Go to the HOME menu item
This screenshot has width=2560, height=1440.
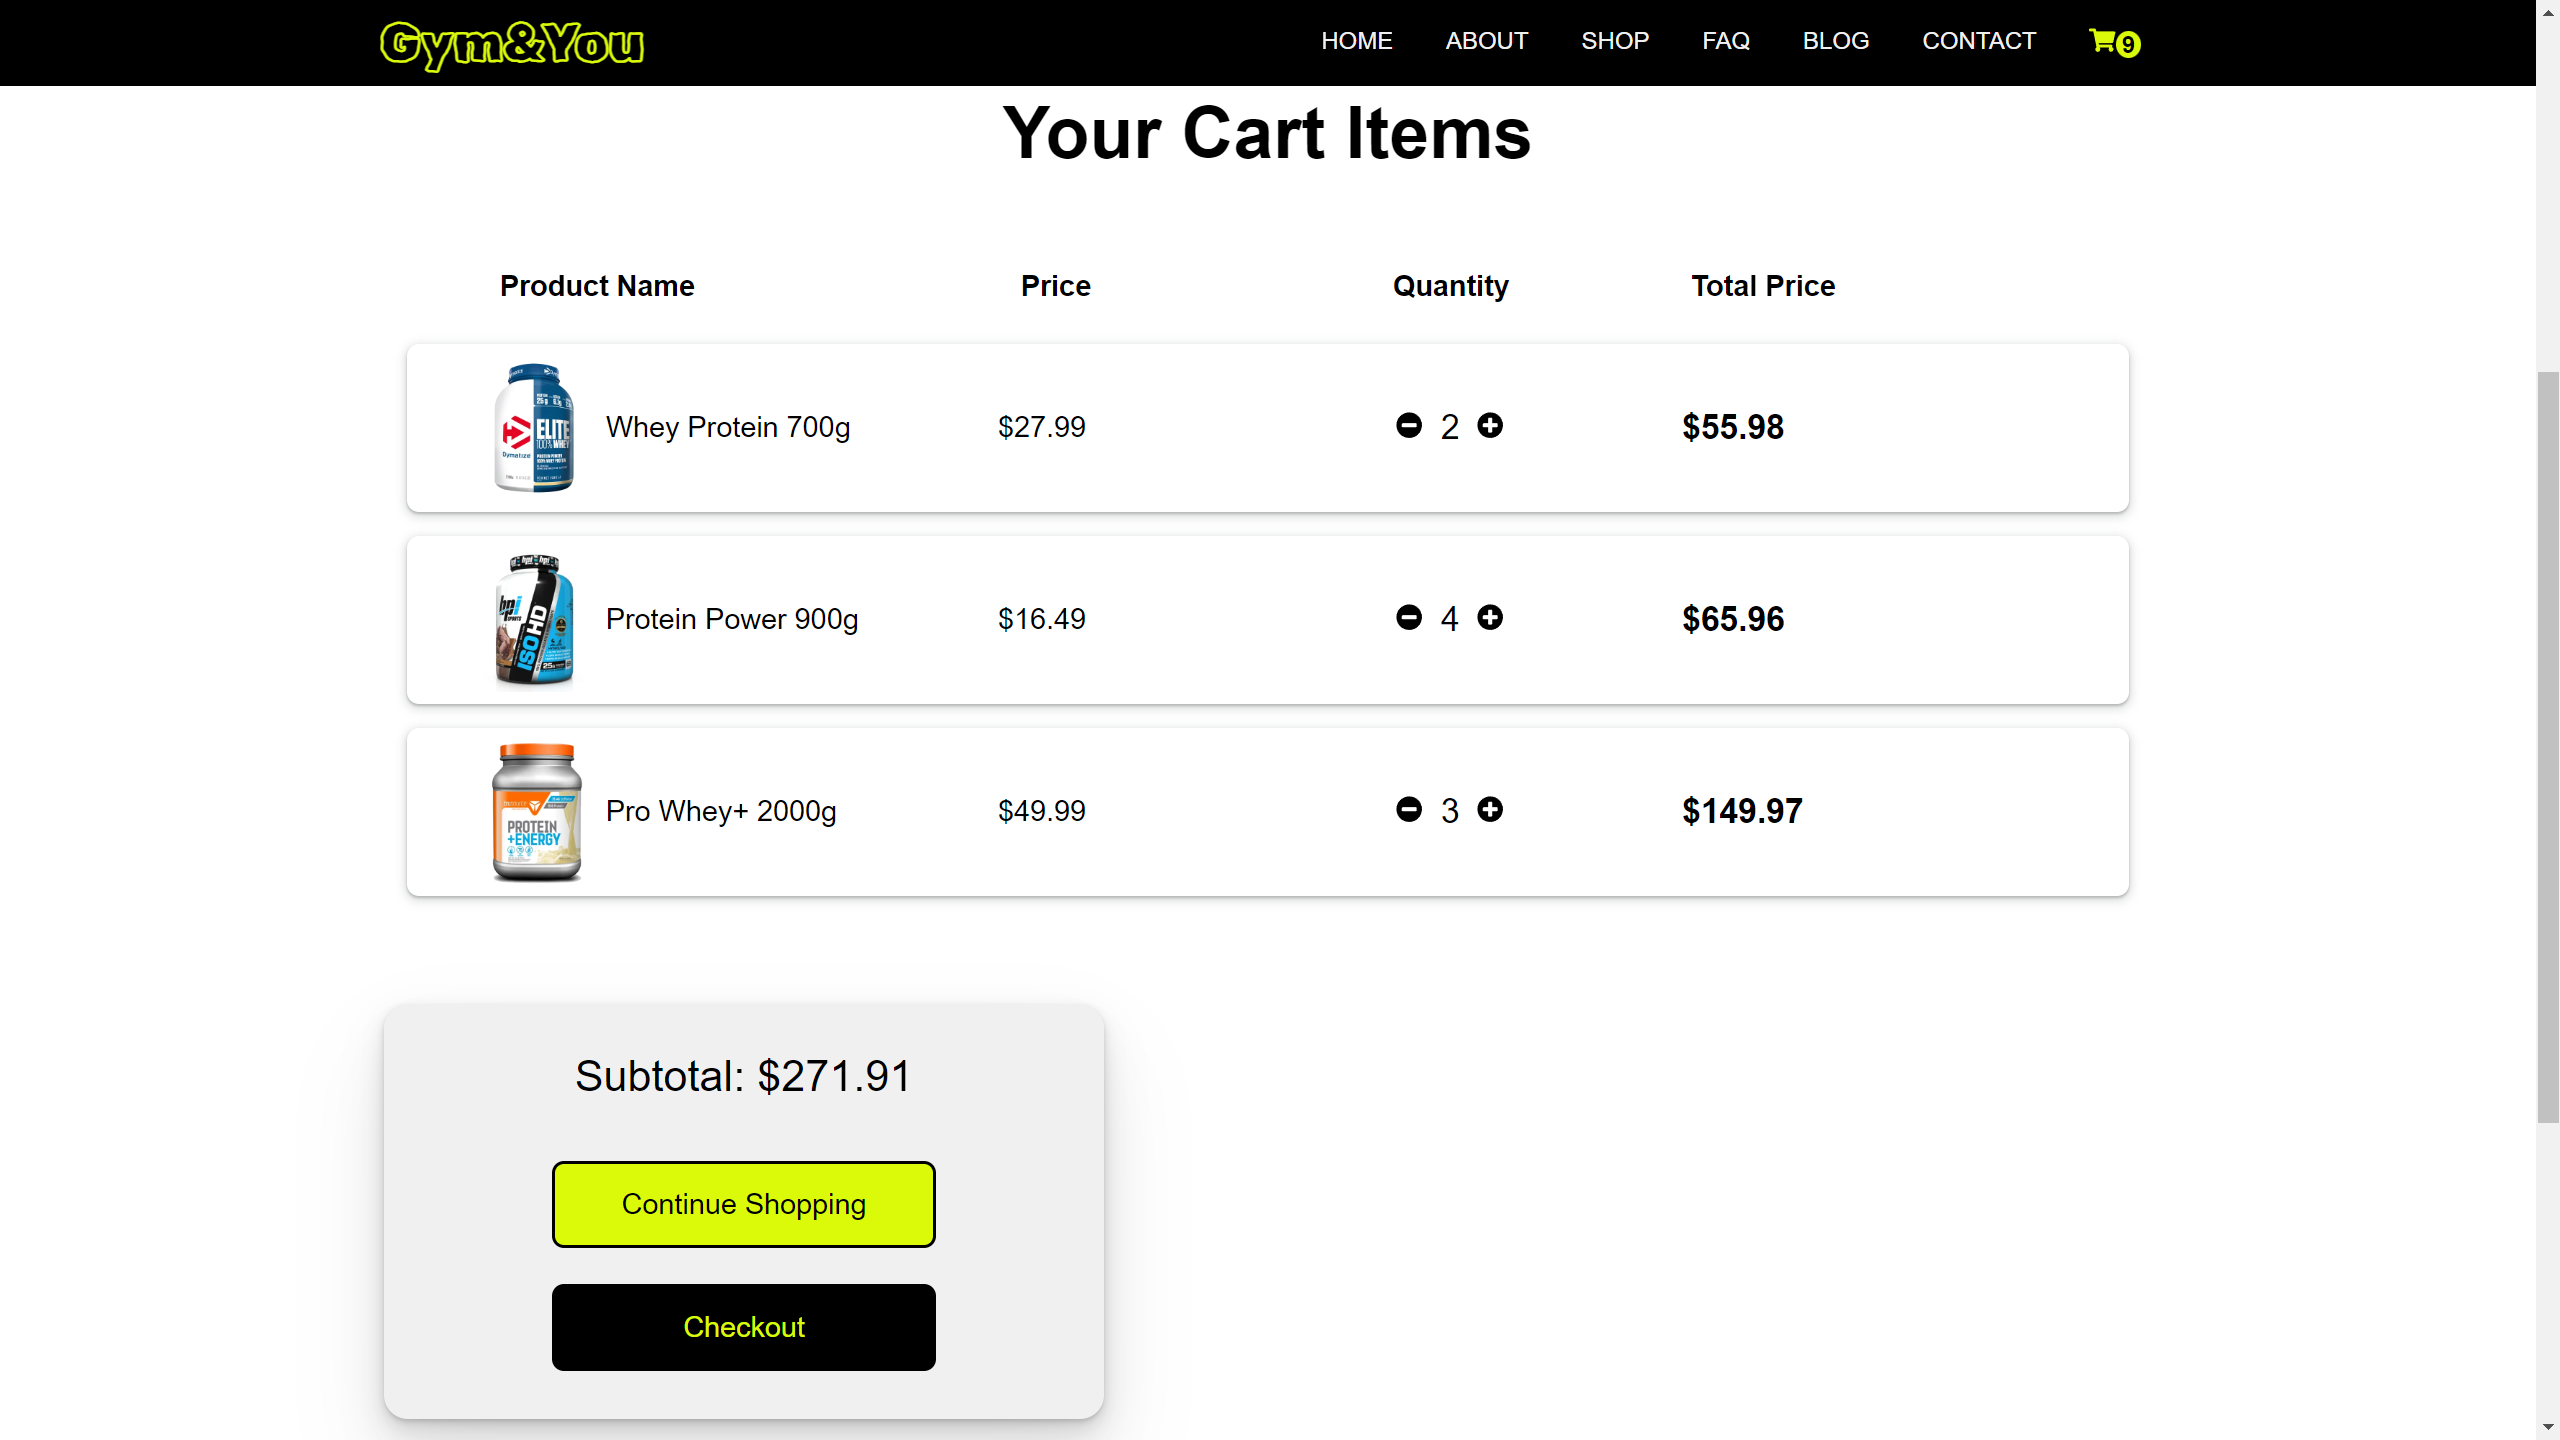(1356, 41)
